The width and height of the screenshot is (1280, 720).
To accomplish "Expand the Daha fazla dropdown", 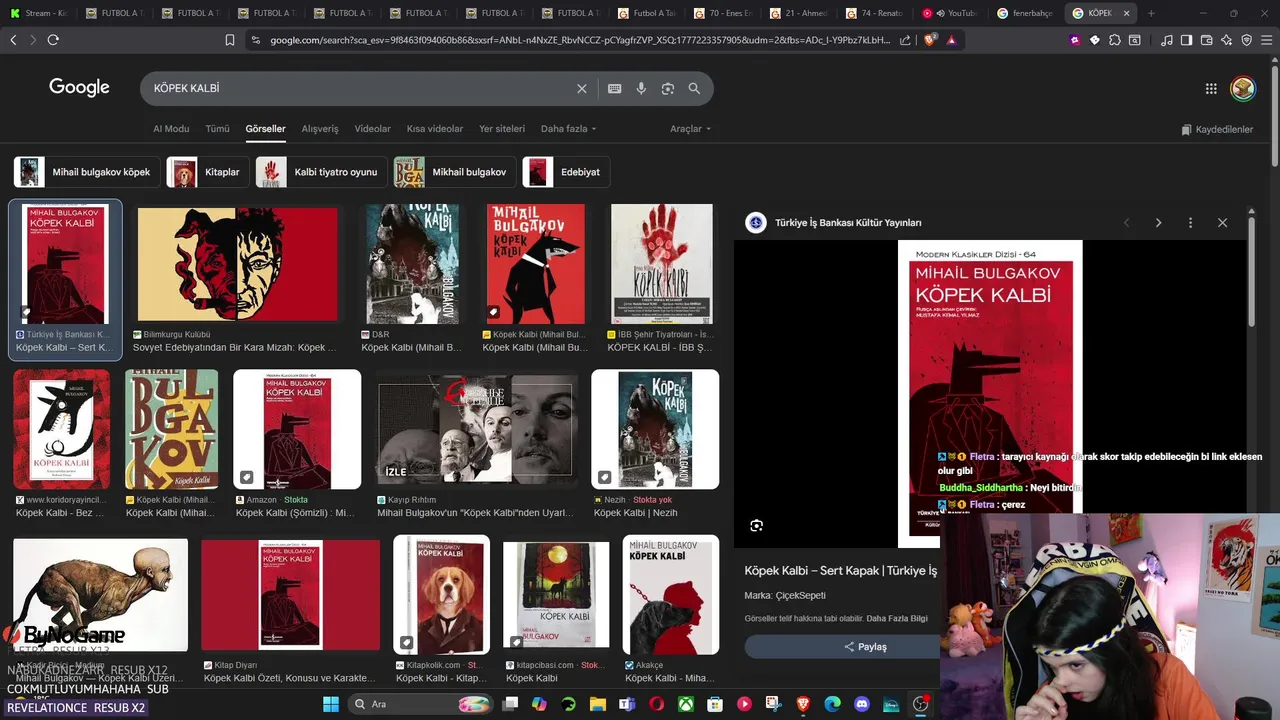I will [568, 129].
